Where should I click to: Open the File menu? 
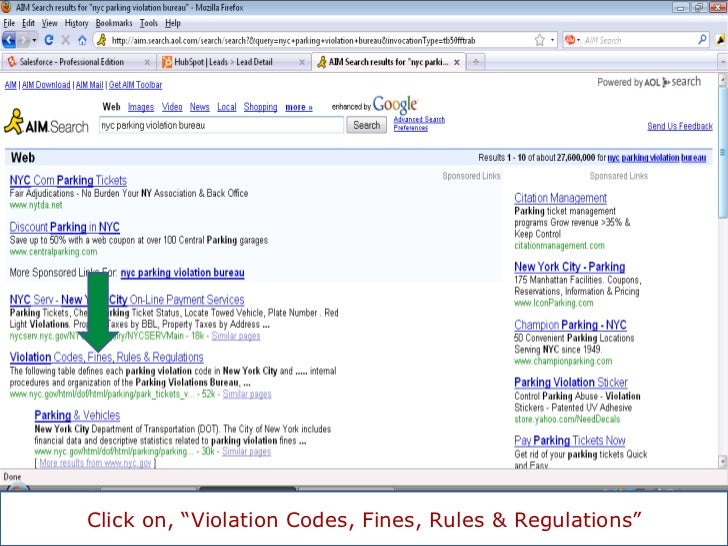9,23
